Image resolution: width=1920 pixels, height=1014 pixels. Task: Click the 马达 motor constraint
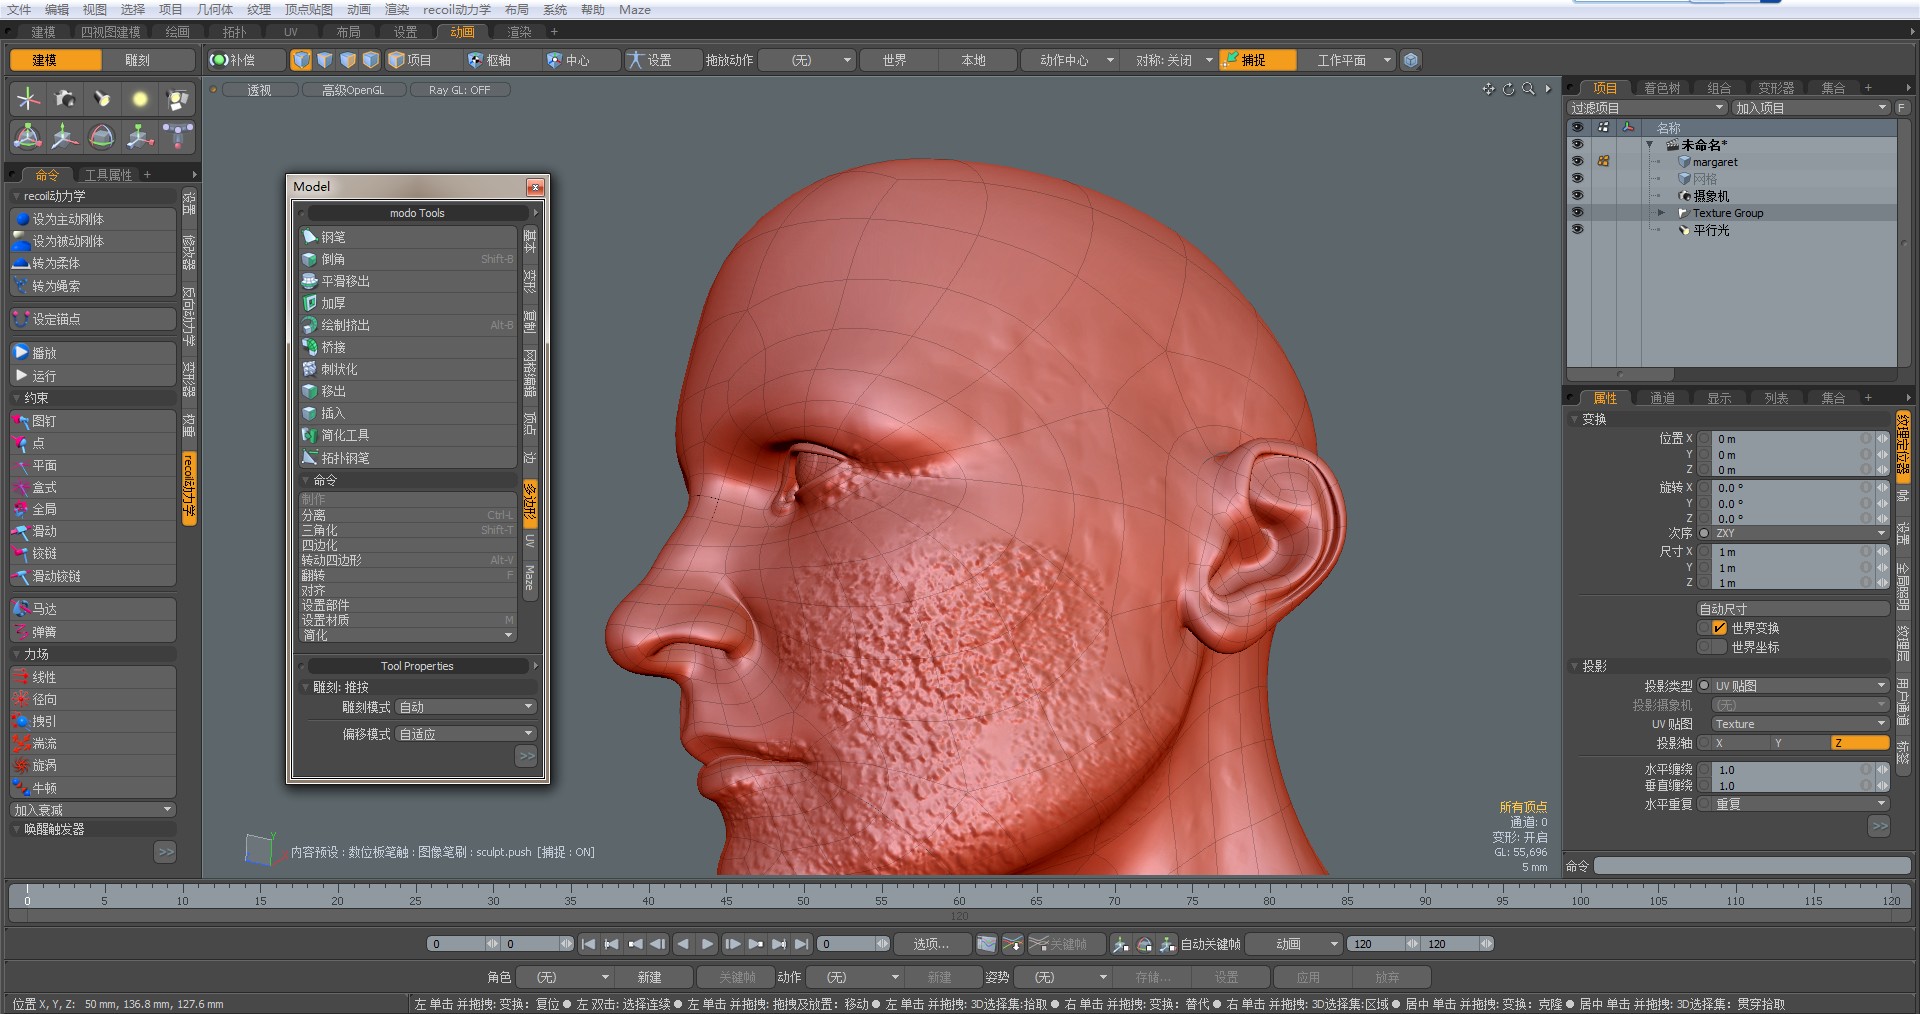[x=44, y=609]
